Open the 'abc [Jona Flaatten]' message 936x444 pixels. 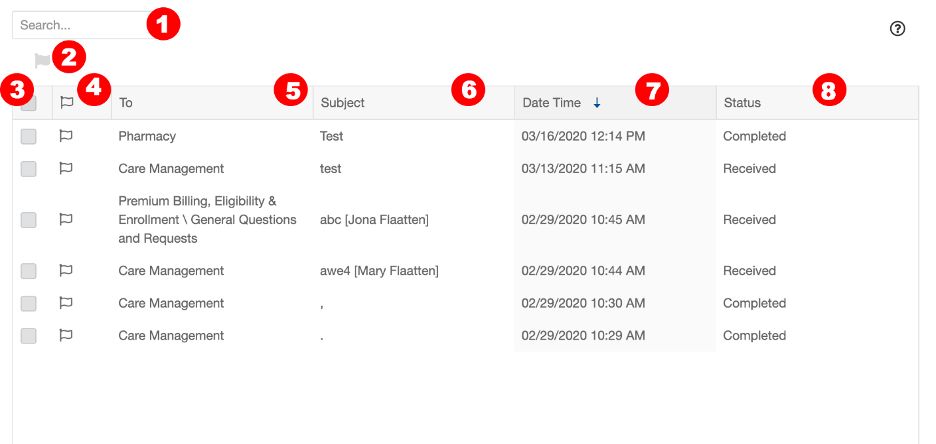[374, 220]
